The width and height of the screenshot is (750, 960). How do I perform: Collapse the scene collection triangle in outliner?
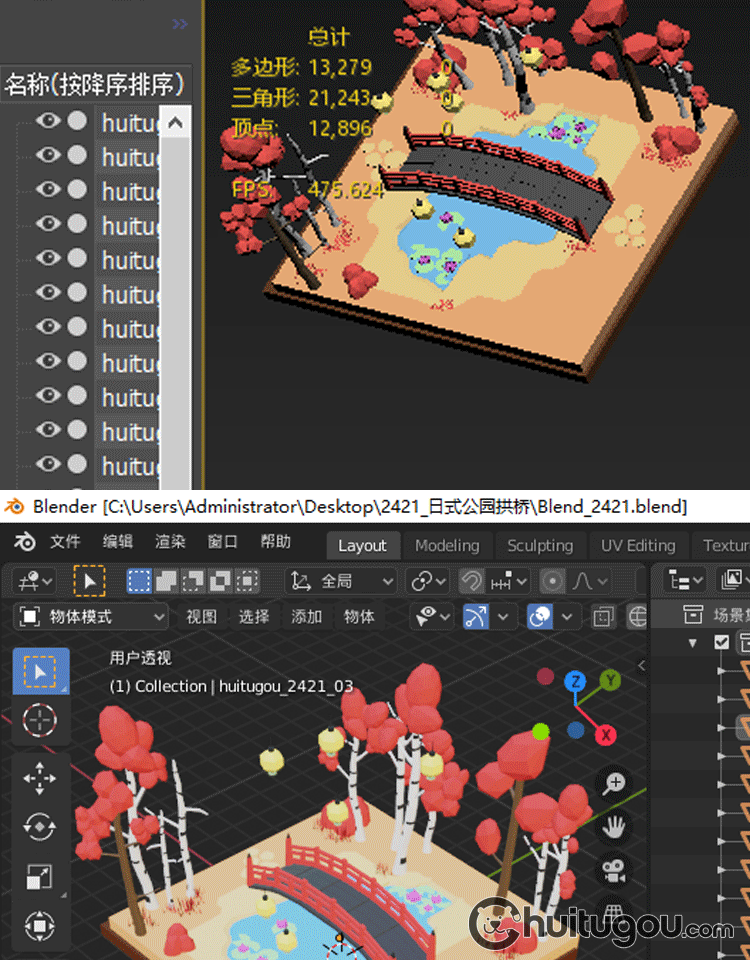tap(692, 643)
